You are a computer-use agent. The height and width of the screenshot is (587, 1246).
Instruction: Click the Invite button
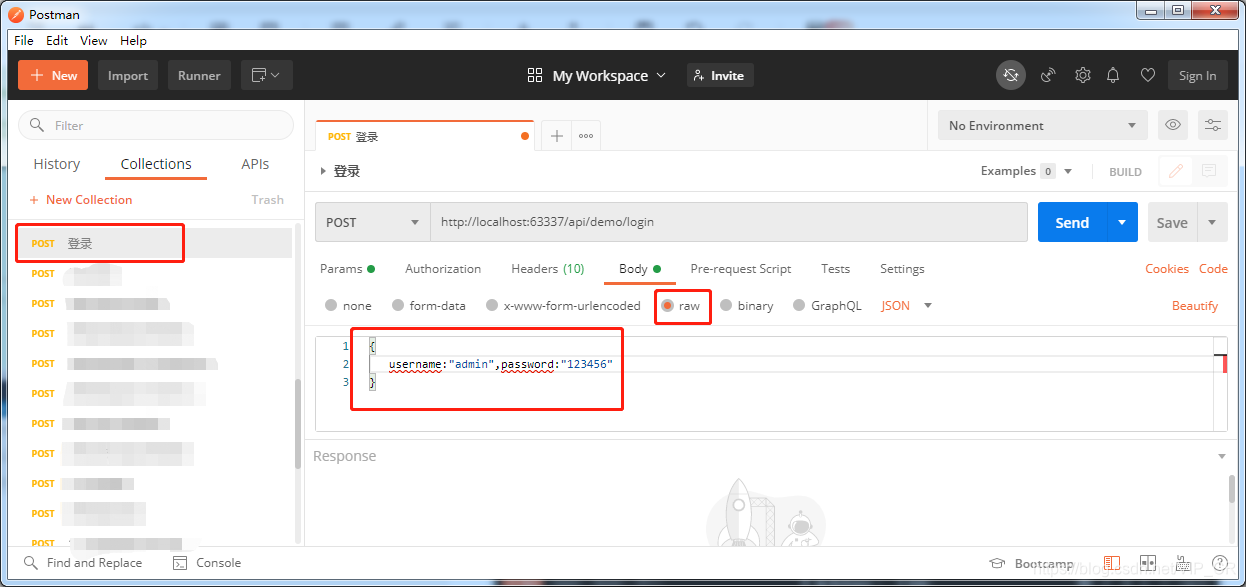click(720, 75)
